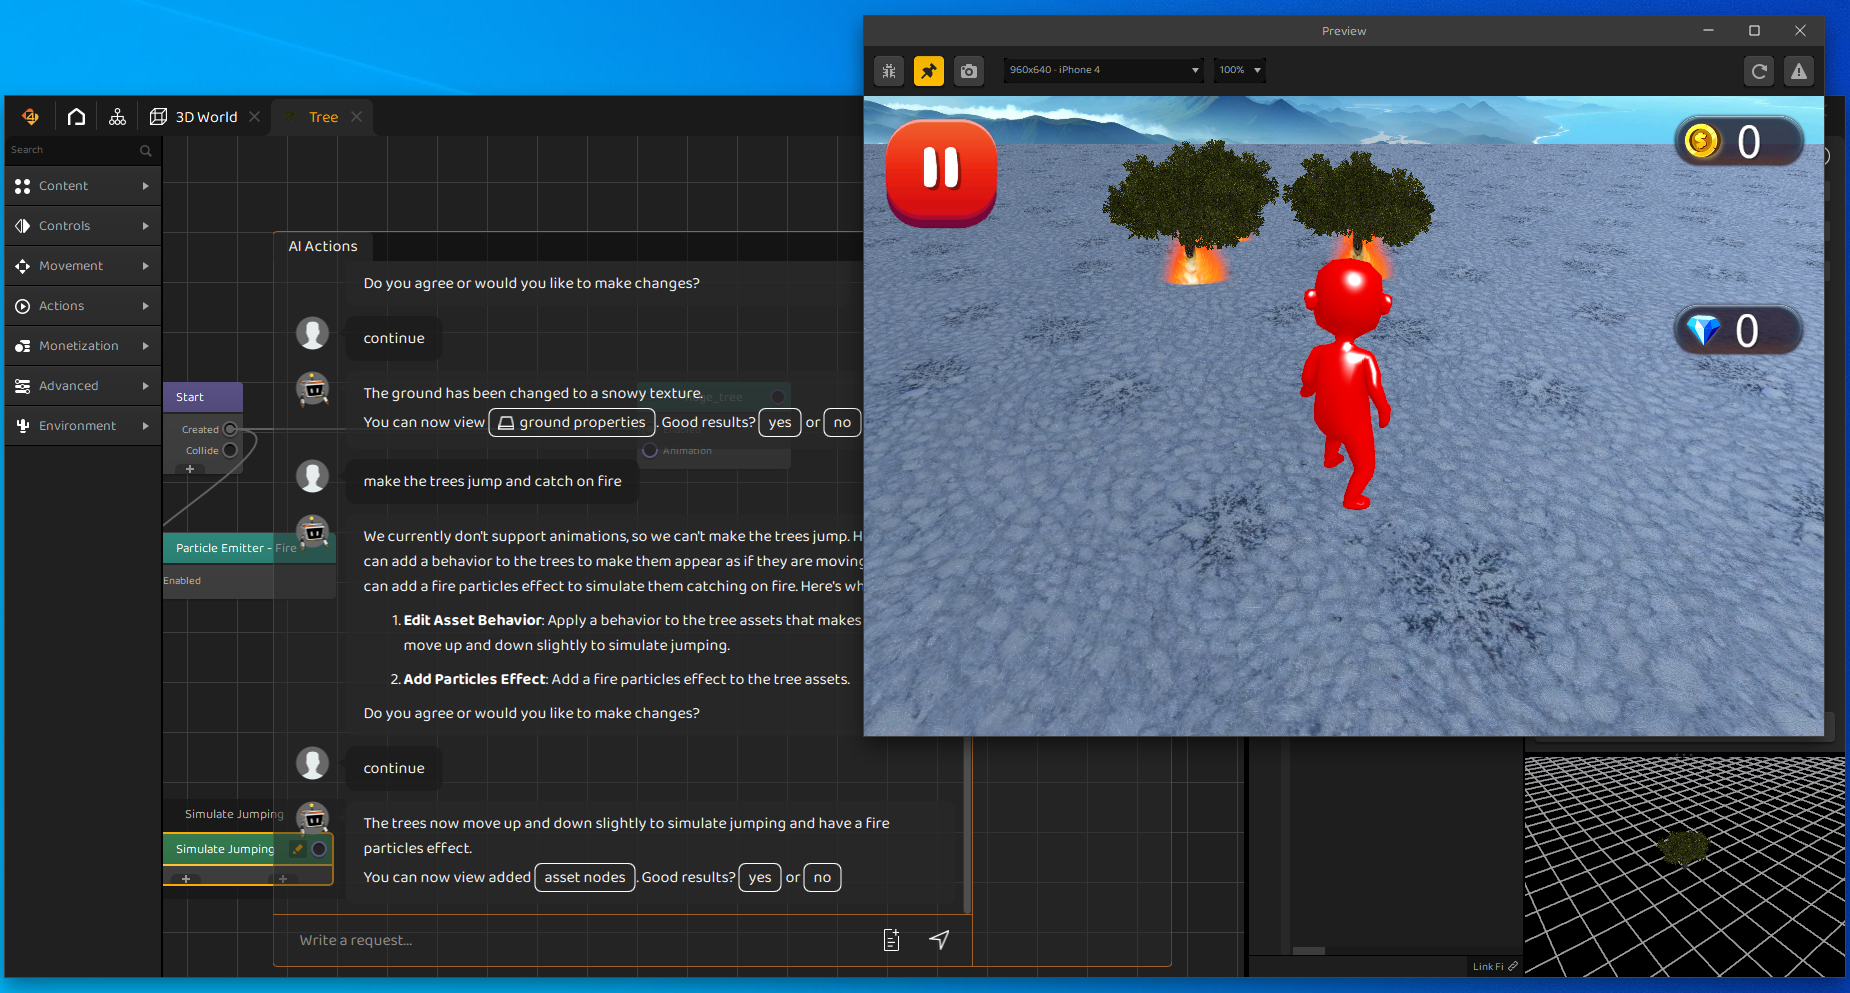Expand the Movement node category
This screenshot has height=993, width=1850.
83,266
